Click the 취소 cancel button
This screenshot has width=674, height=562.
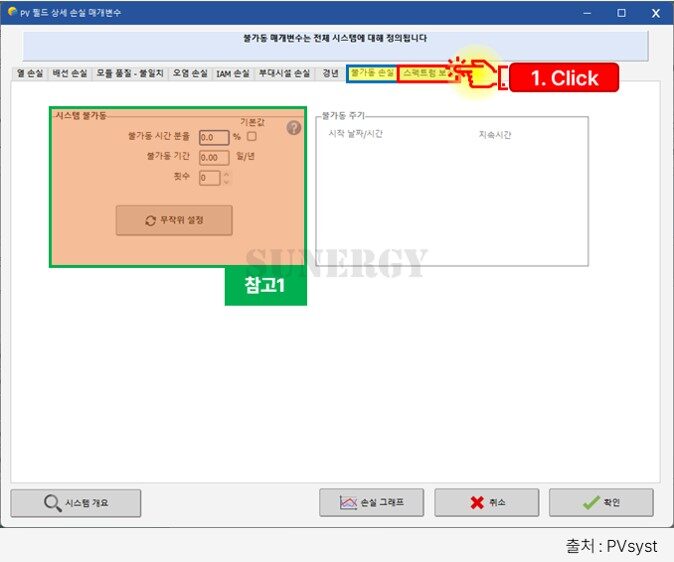[487, 502]
